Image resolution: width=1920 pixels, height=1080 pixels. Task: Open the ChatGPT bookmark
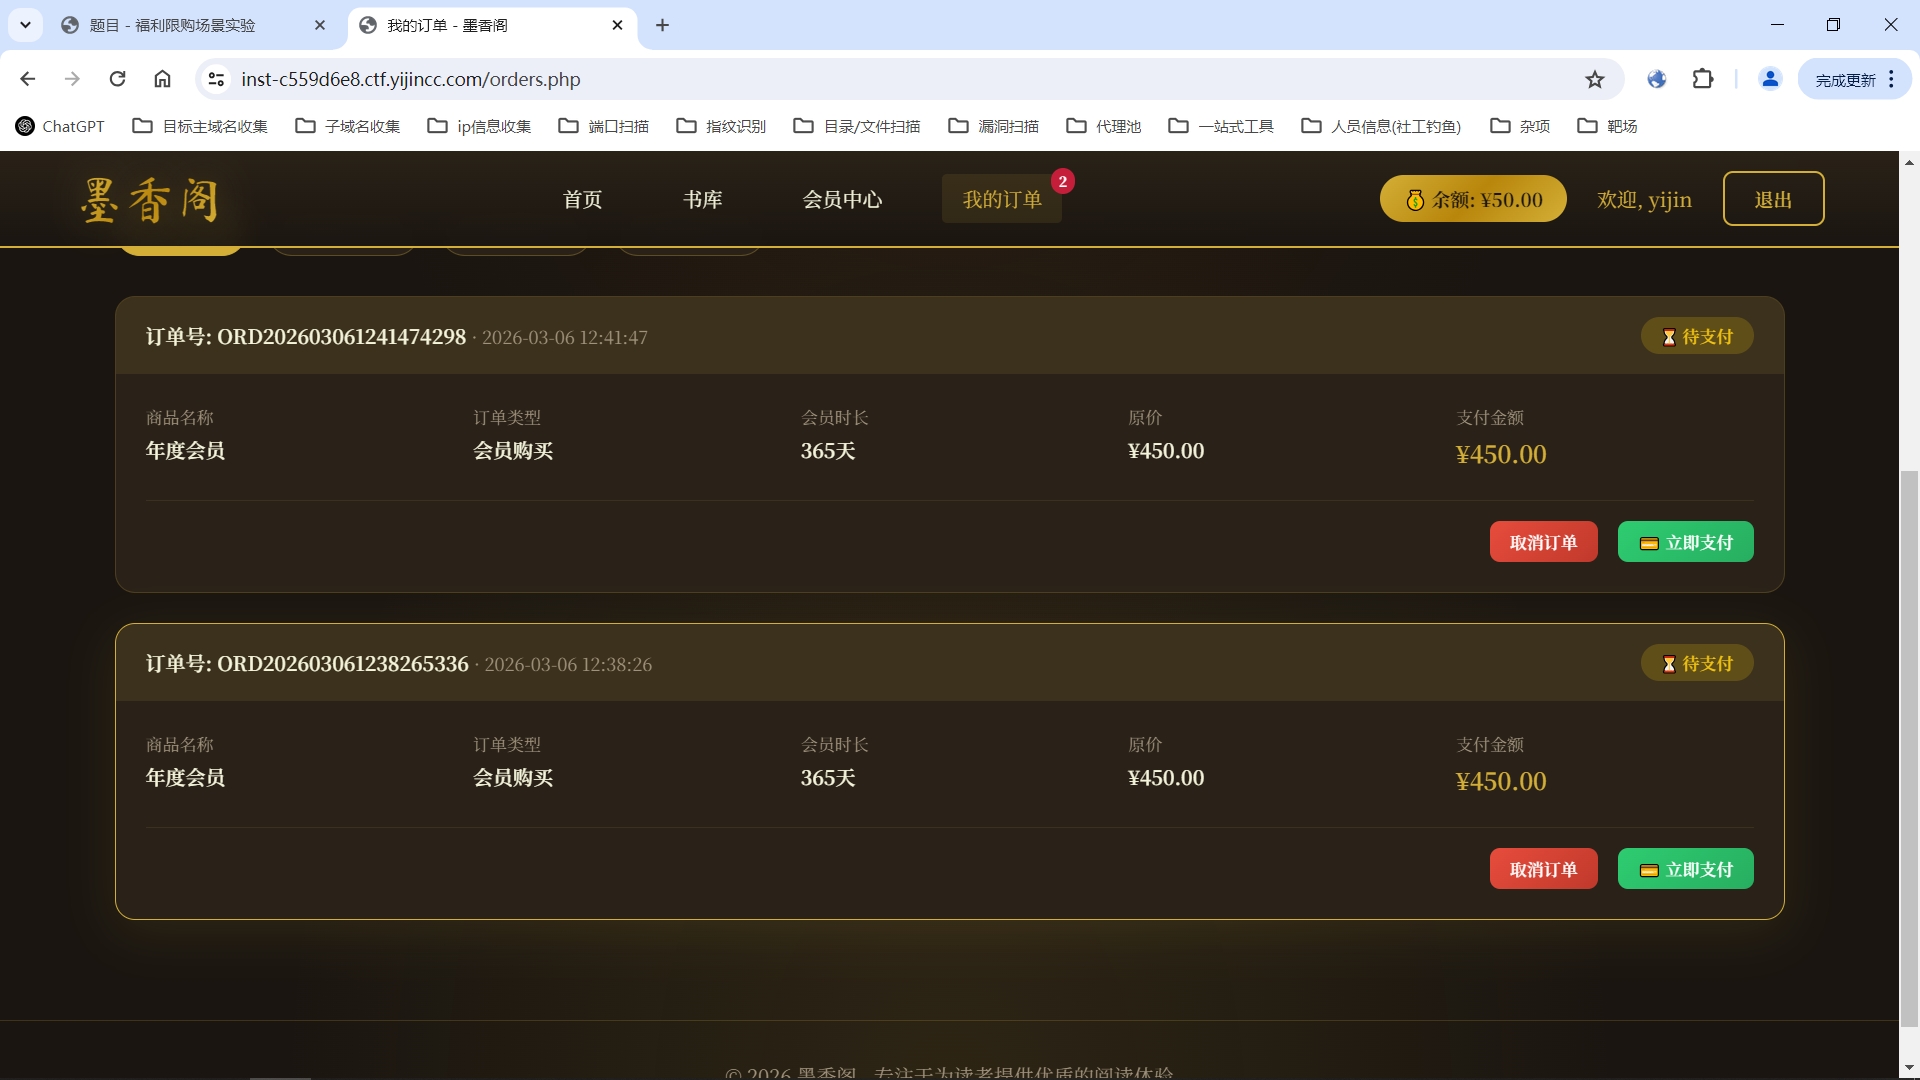(x=60, y=126)
